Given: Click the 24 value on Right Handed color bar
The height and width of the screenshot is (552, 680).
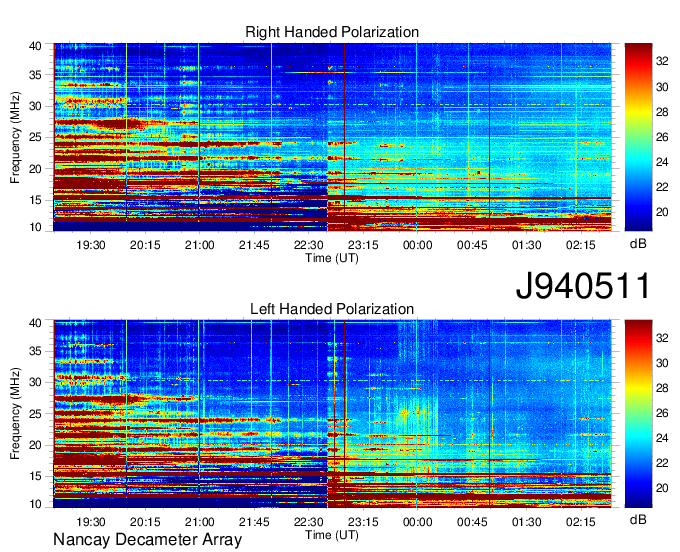Looking at the screenshot, I should point(662,162).
